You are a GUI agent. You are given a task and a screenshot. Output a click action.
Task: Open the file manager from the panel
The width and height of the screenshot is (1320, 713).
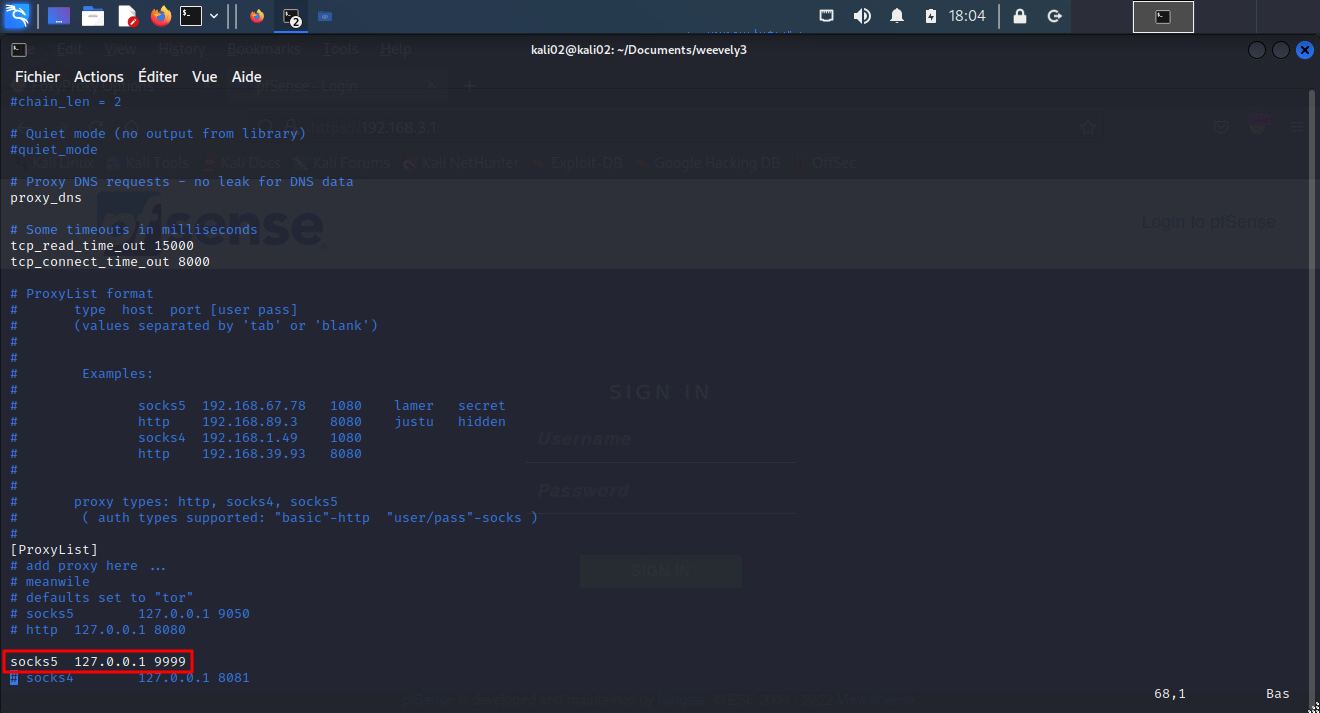93,16
